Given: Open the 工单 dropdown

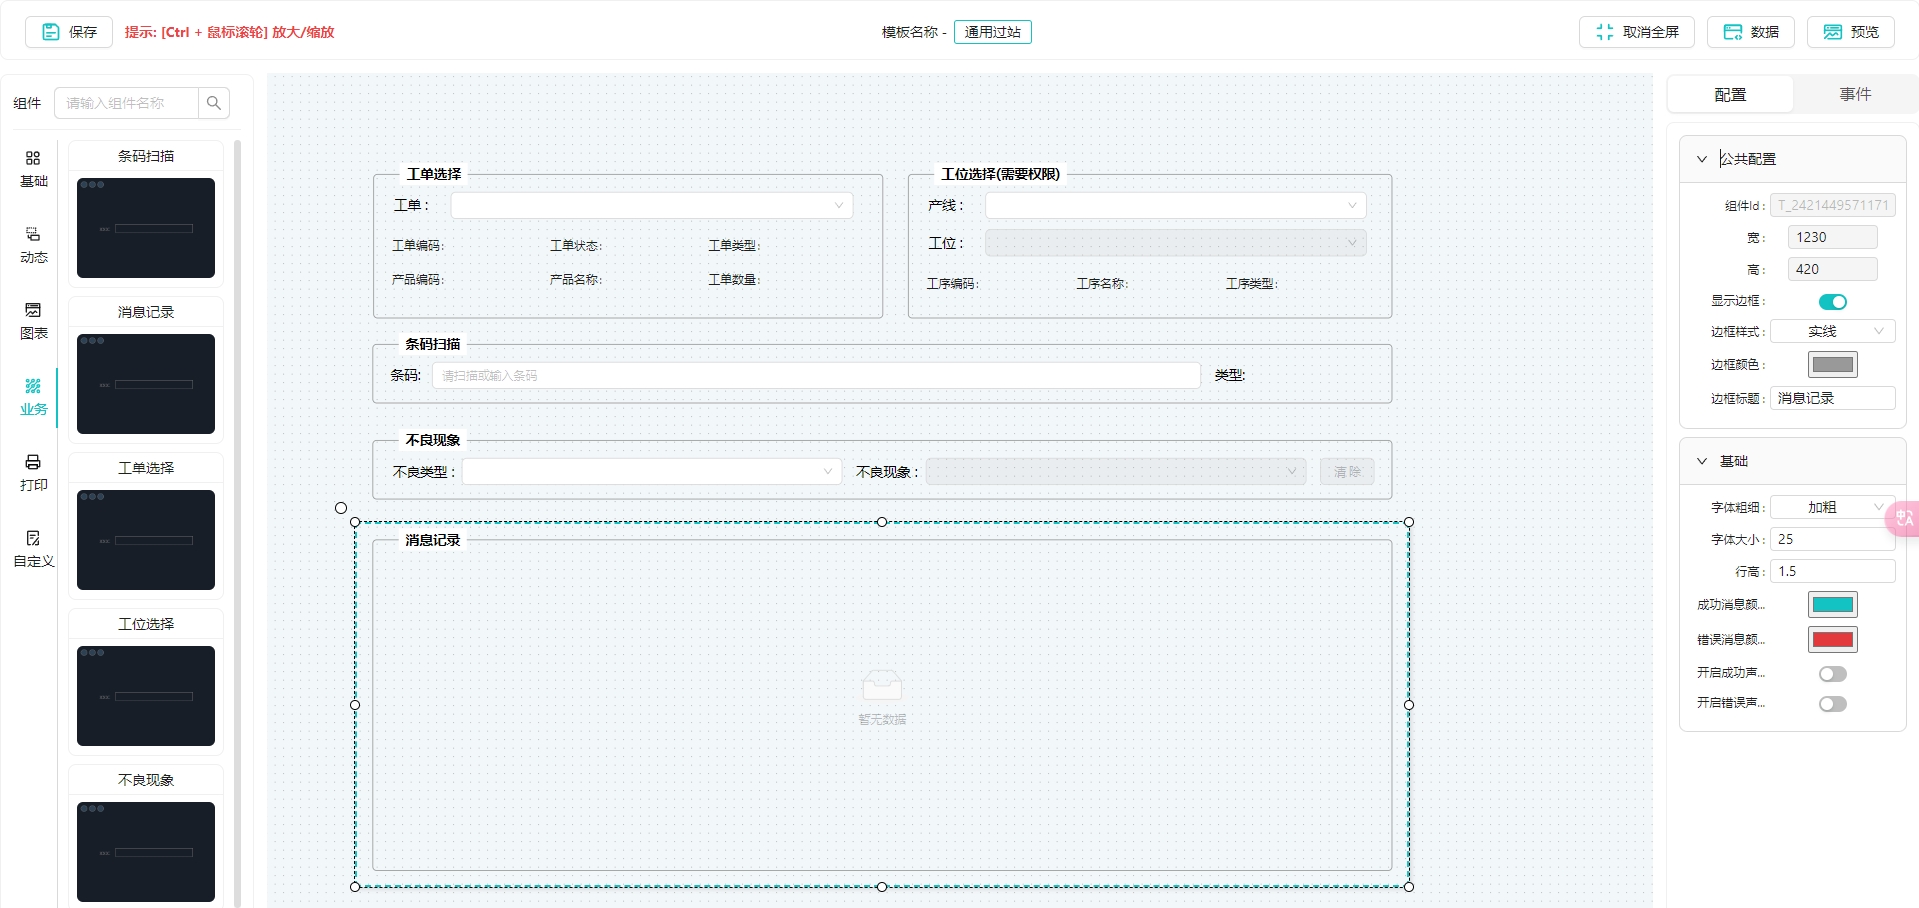Looking at the screenshot, I should [x=652, y=205].
